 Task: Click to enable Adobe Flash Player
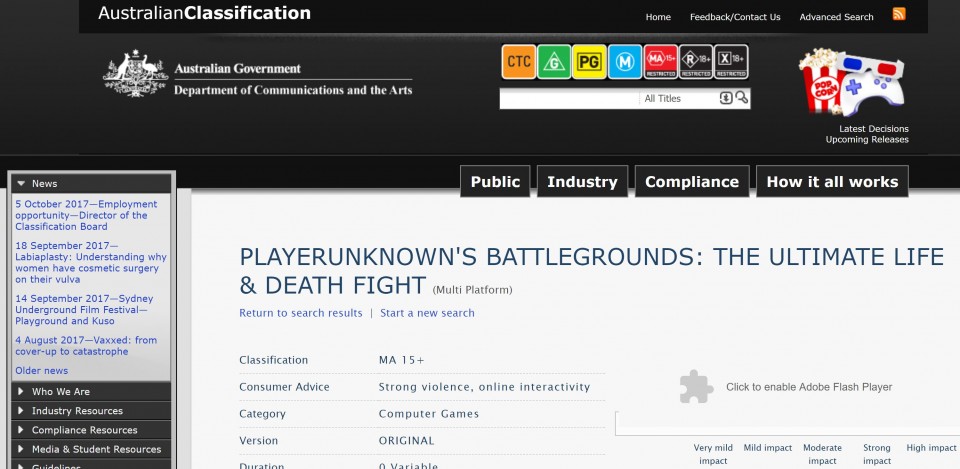pyautogui.click(x=809, y=387)
